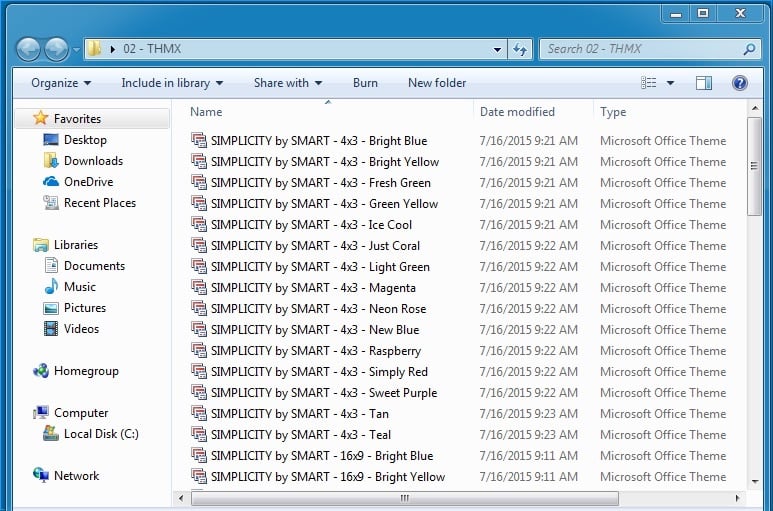Select the 4x3 - New Blue theme icon
This screenshot has height=511, width=773.
point(199,329)
